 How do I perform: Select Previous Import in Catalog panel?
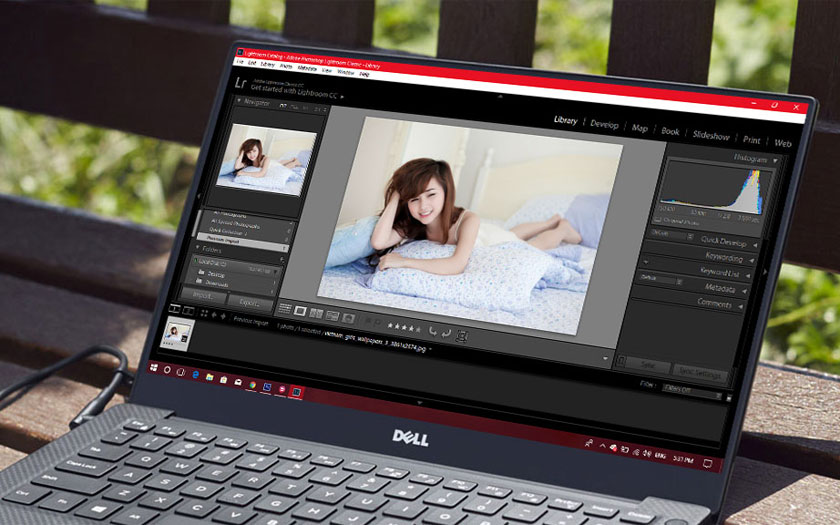(242, 241)
